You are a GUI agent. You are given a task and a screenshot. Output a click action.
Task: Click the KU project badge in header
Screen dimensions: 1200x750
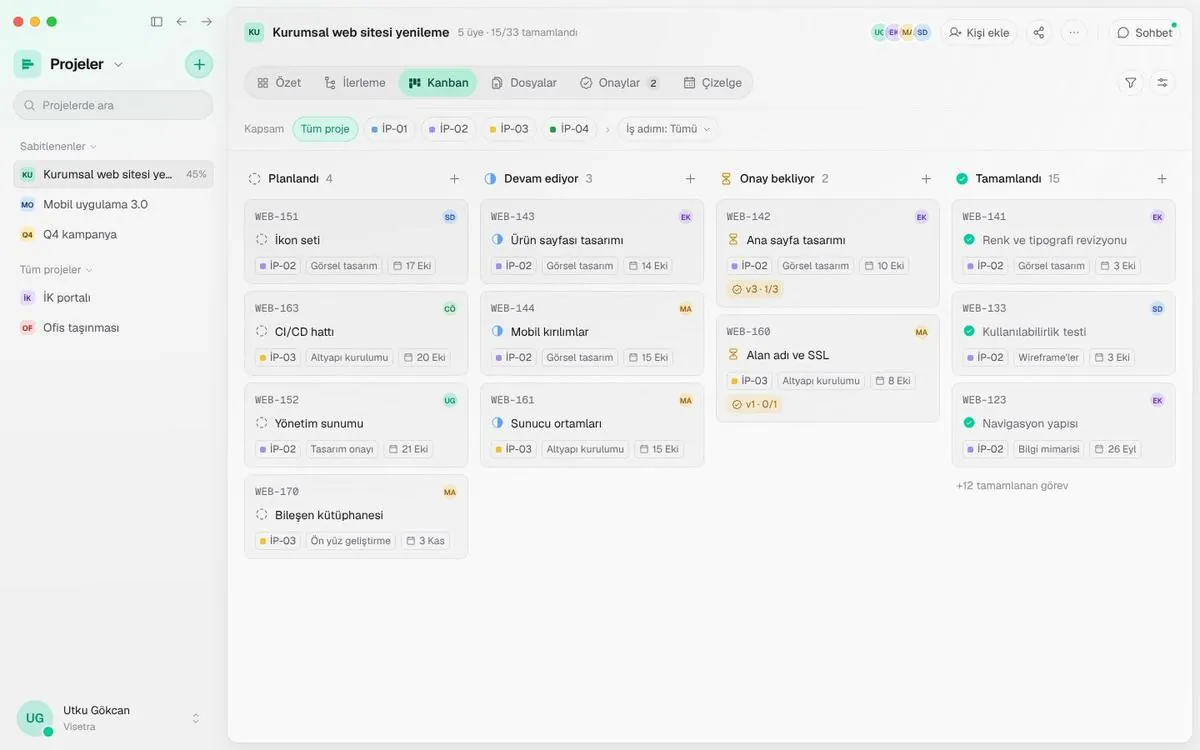[254, 32]
